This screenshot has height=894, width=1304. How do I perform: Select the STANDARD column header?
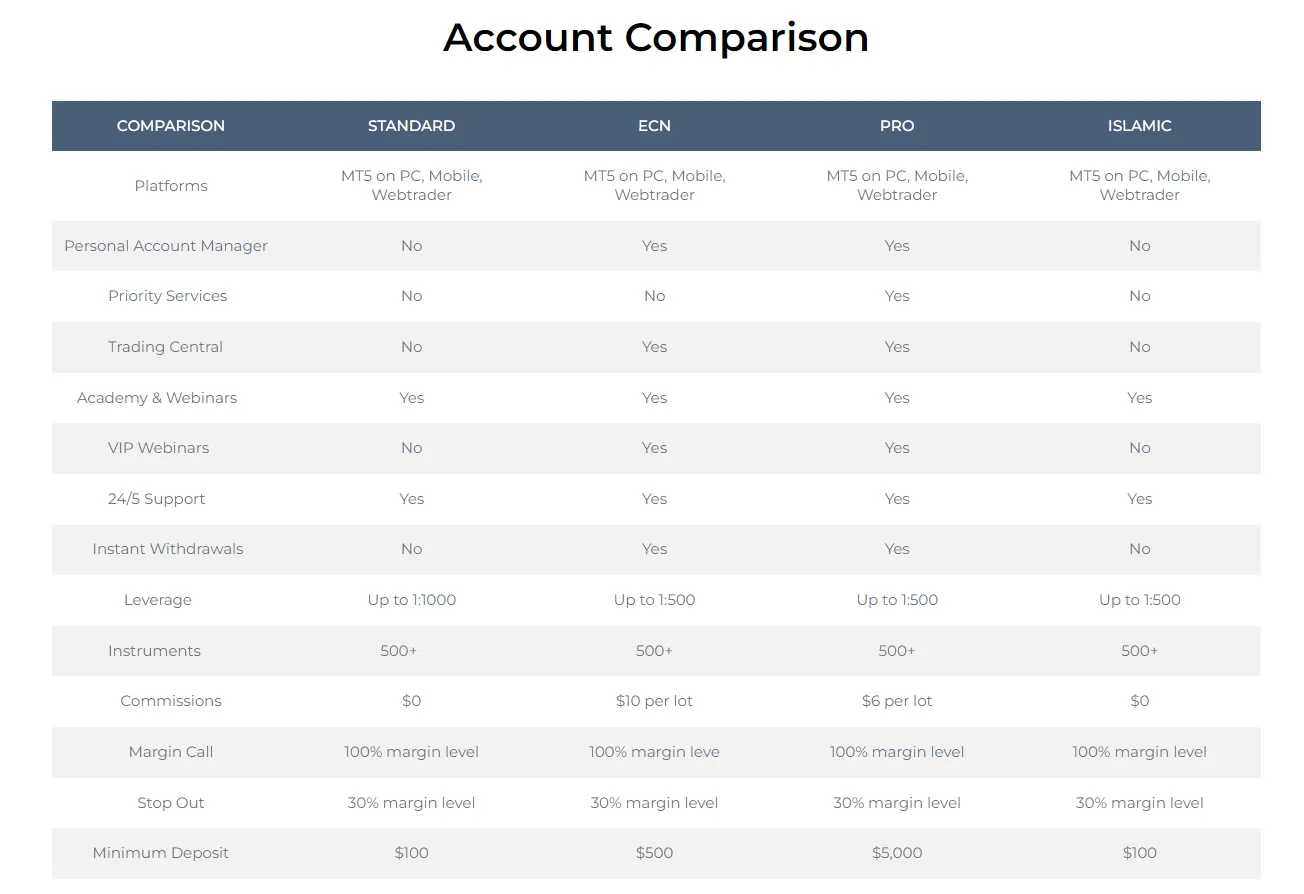tap(411, 126)
